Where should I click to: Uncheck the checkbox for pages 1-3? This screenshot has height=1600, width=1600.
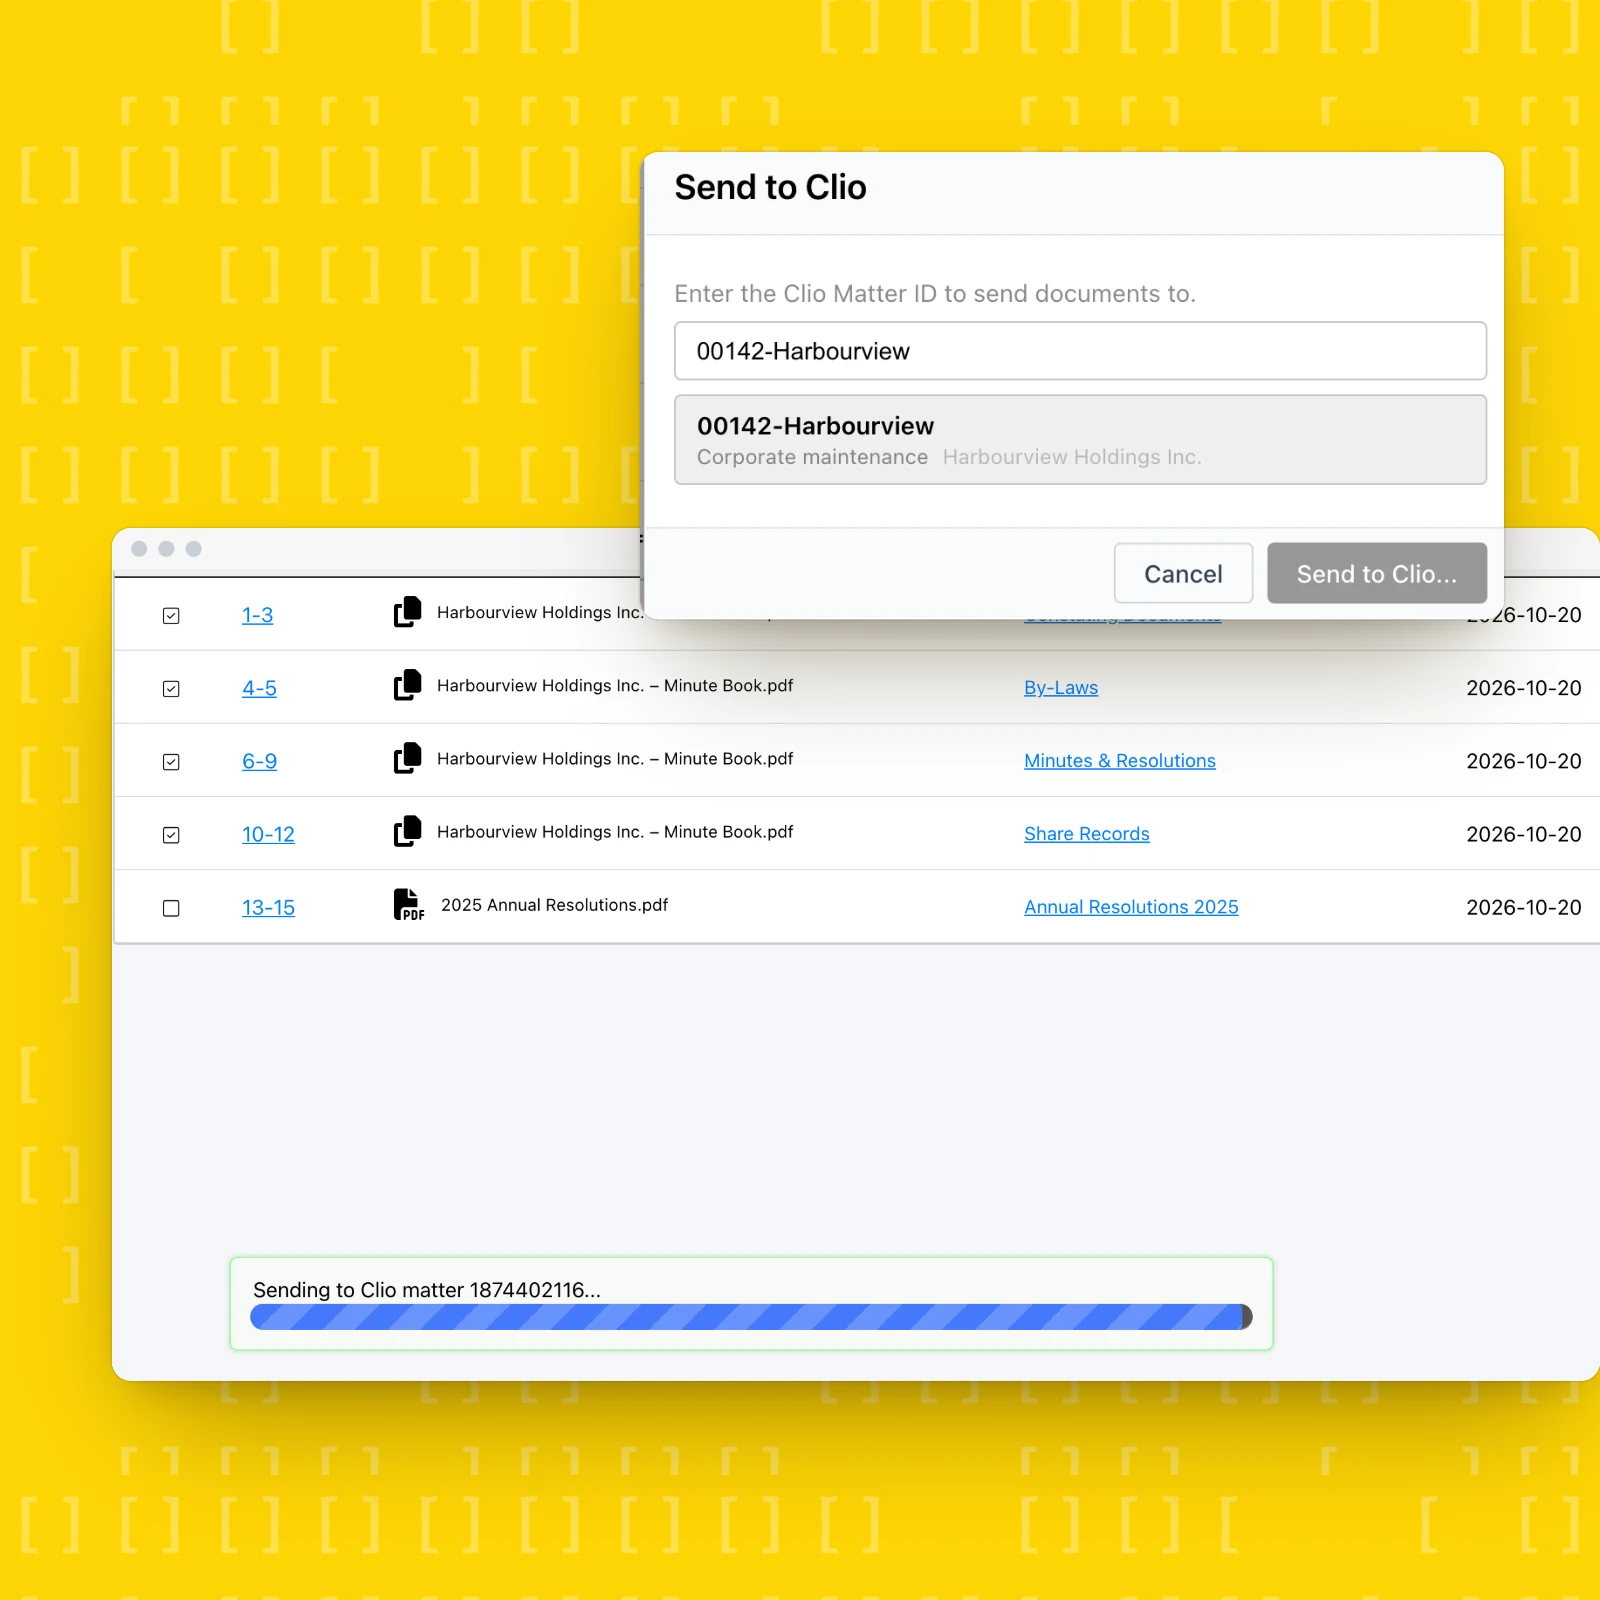pos(171,616)
